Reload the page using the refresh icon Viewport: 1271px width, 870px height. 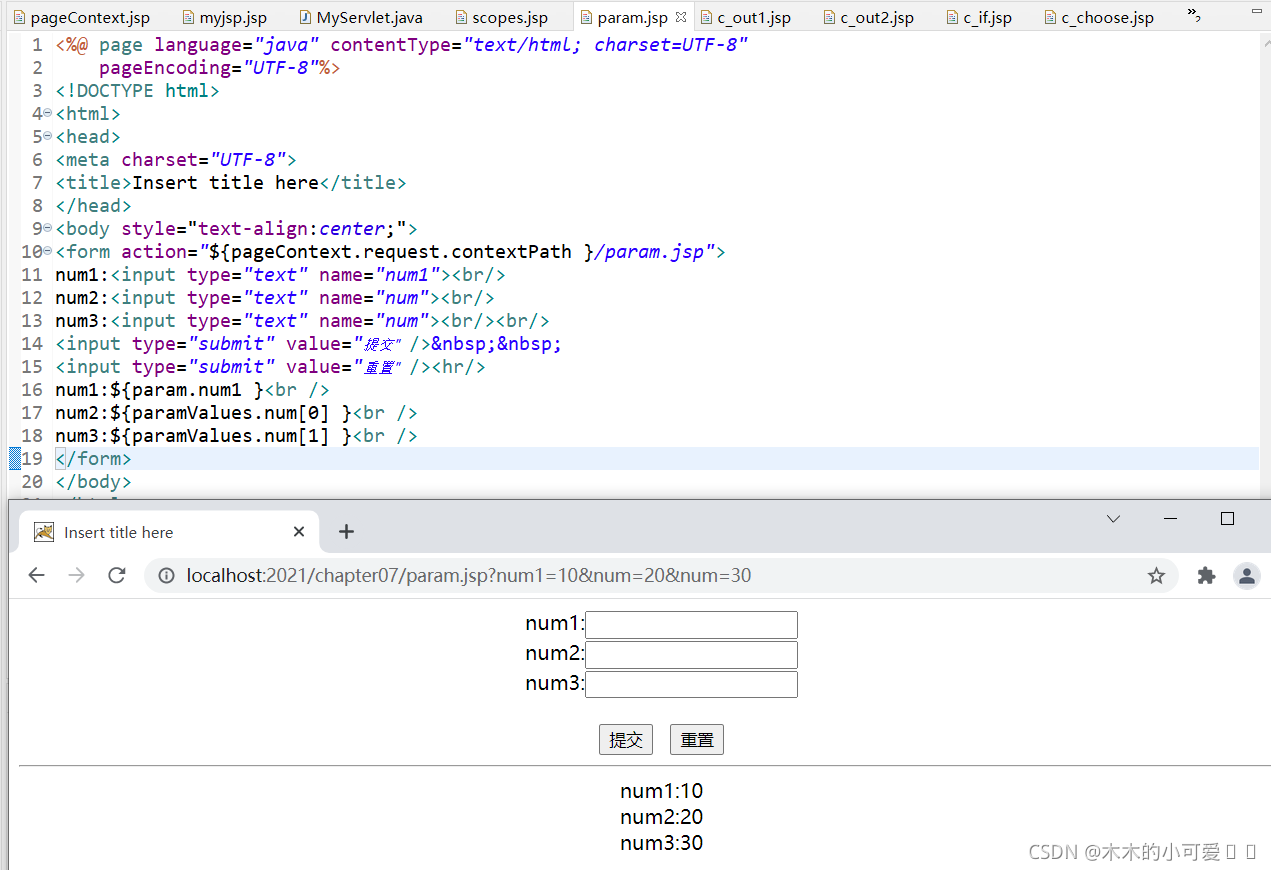(116, 575)
